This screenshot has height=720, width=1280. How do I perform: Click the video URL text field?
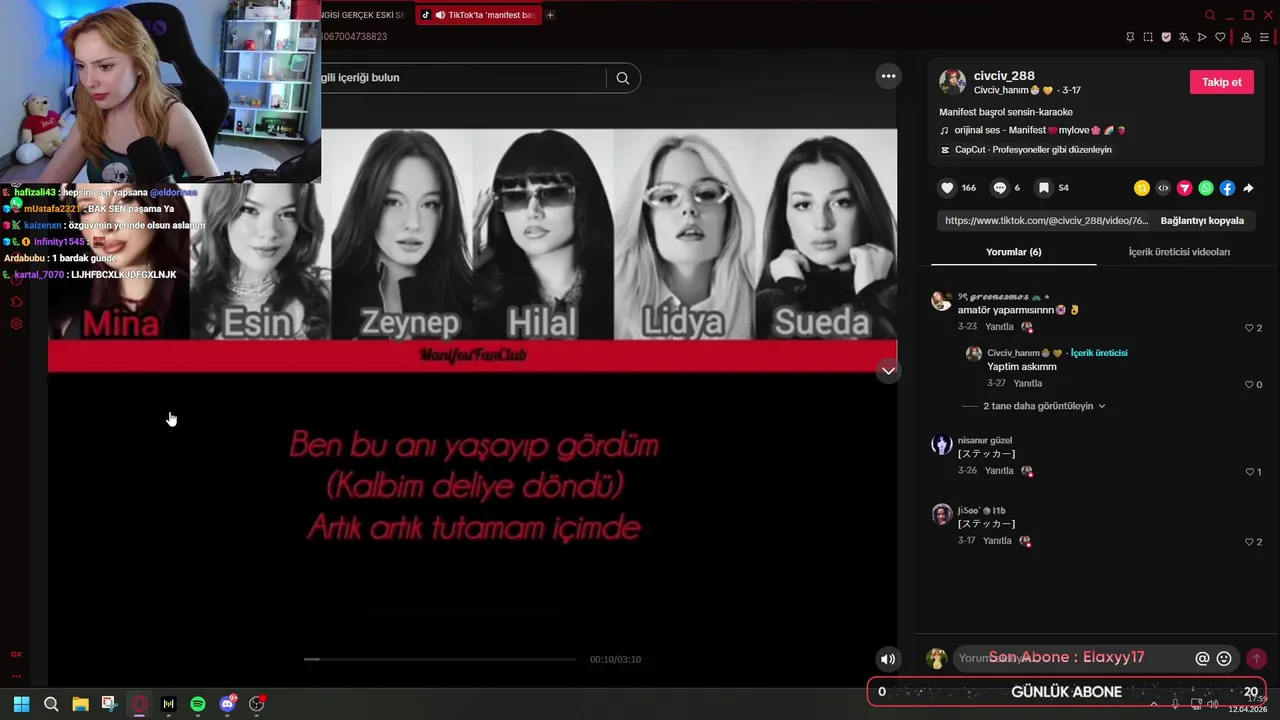pos(1046,221)
